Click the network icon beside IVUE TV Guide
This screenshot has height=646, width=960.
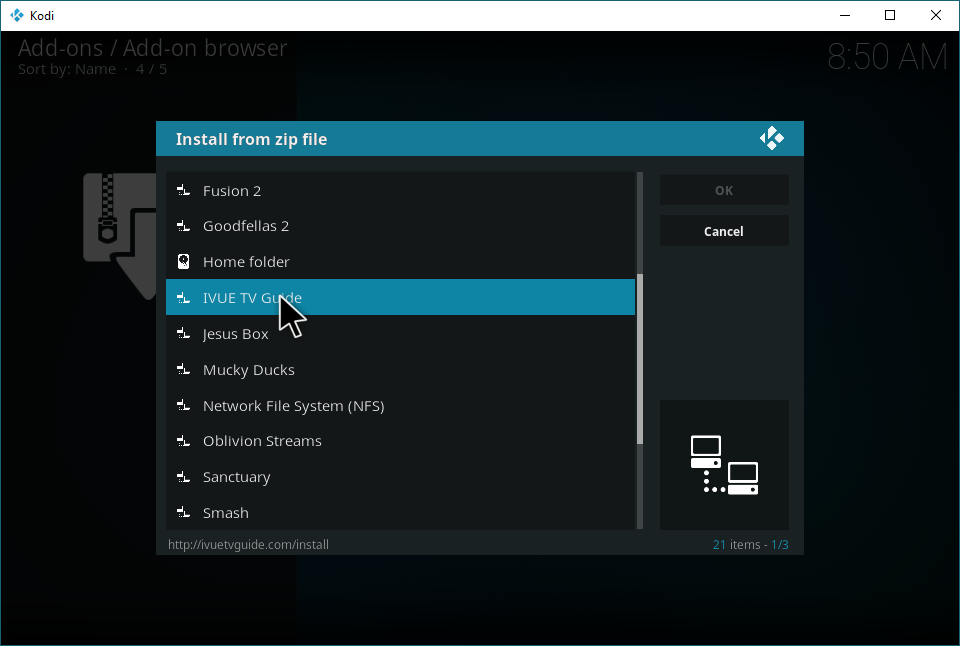[x=183, y=298]
